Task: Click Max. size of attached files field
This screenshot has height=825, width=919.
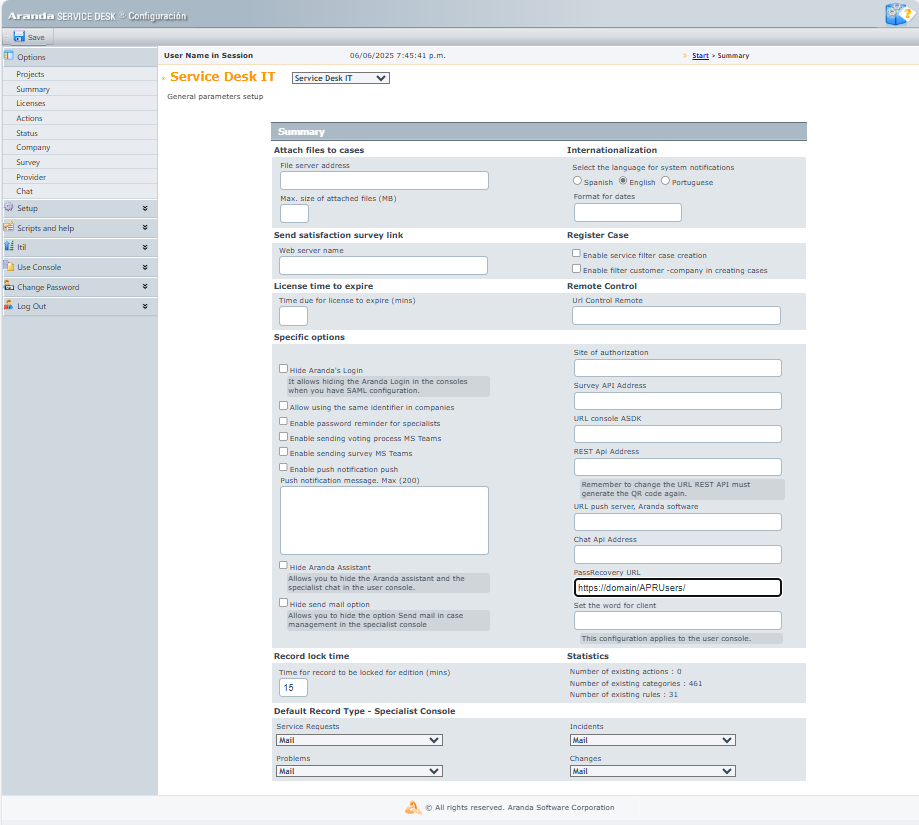Action: click(x=294, y=213)
